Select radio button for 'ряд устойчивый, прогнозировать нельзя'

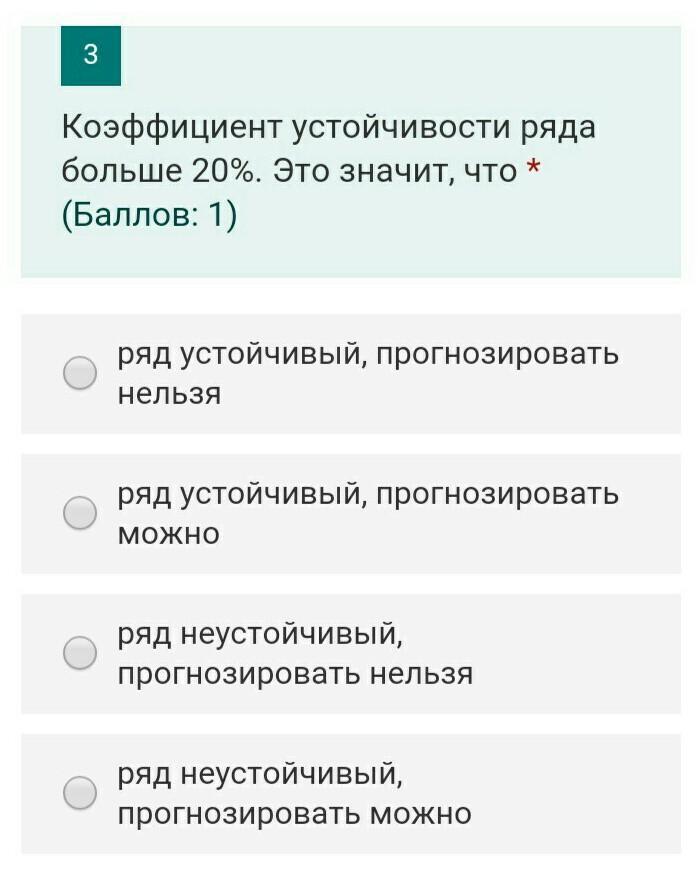click(80, 374)
